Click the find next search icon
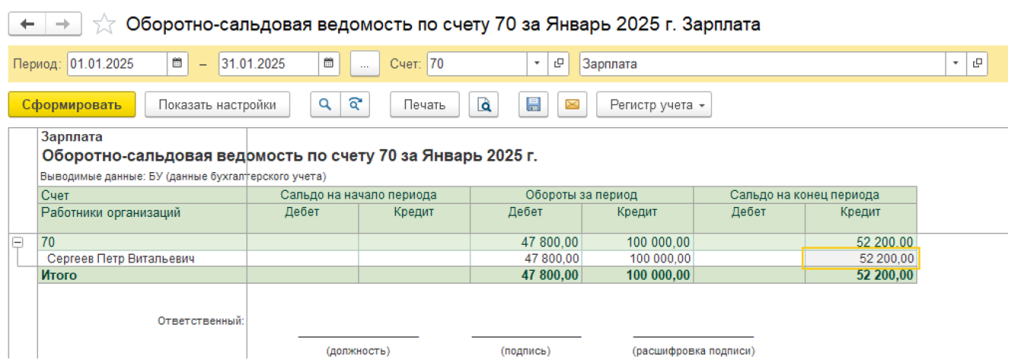This screenshot has height=360, width=1024. point(355,105)
